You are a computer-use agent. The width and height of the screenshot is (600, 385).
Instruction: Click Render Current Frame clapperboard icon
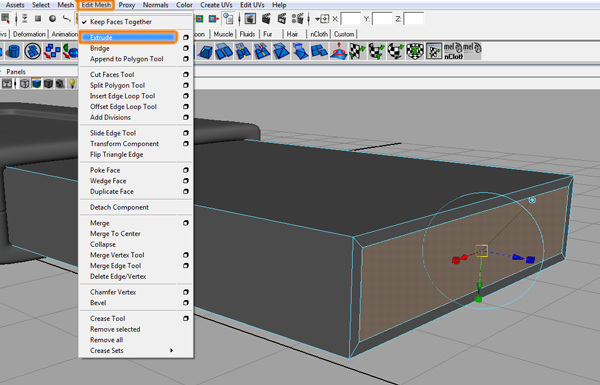[x=266, y=18]
